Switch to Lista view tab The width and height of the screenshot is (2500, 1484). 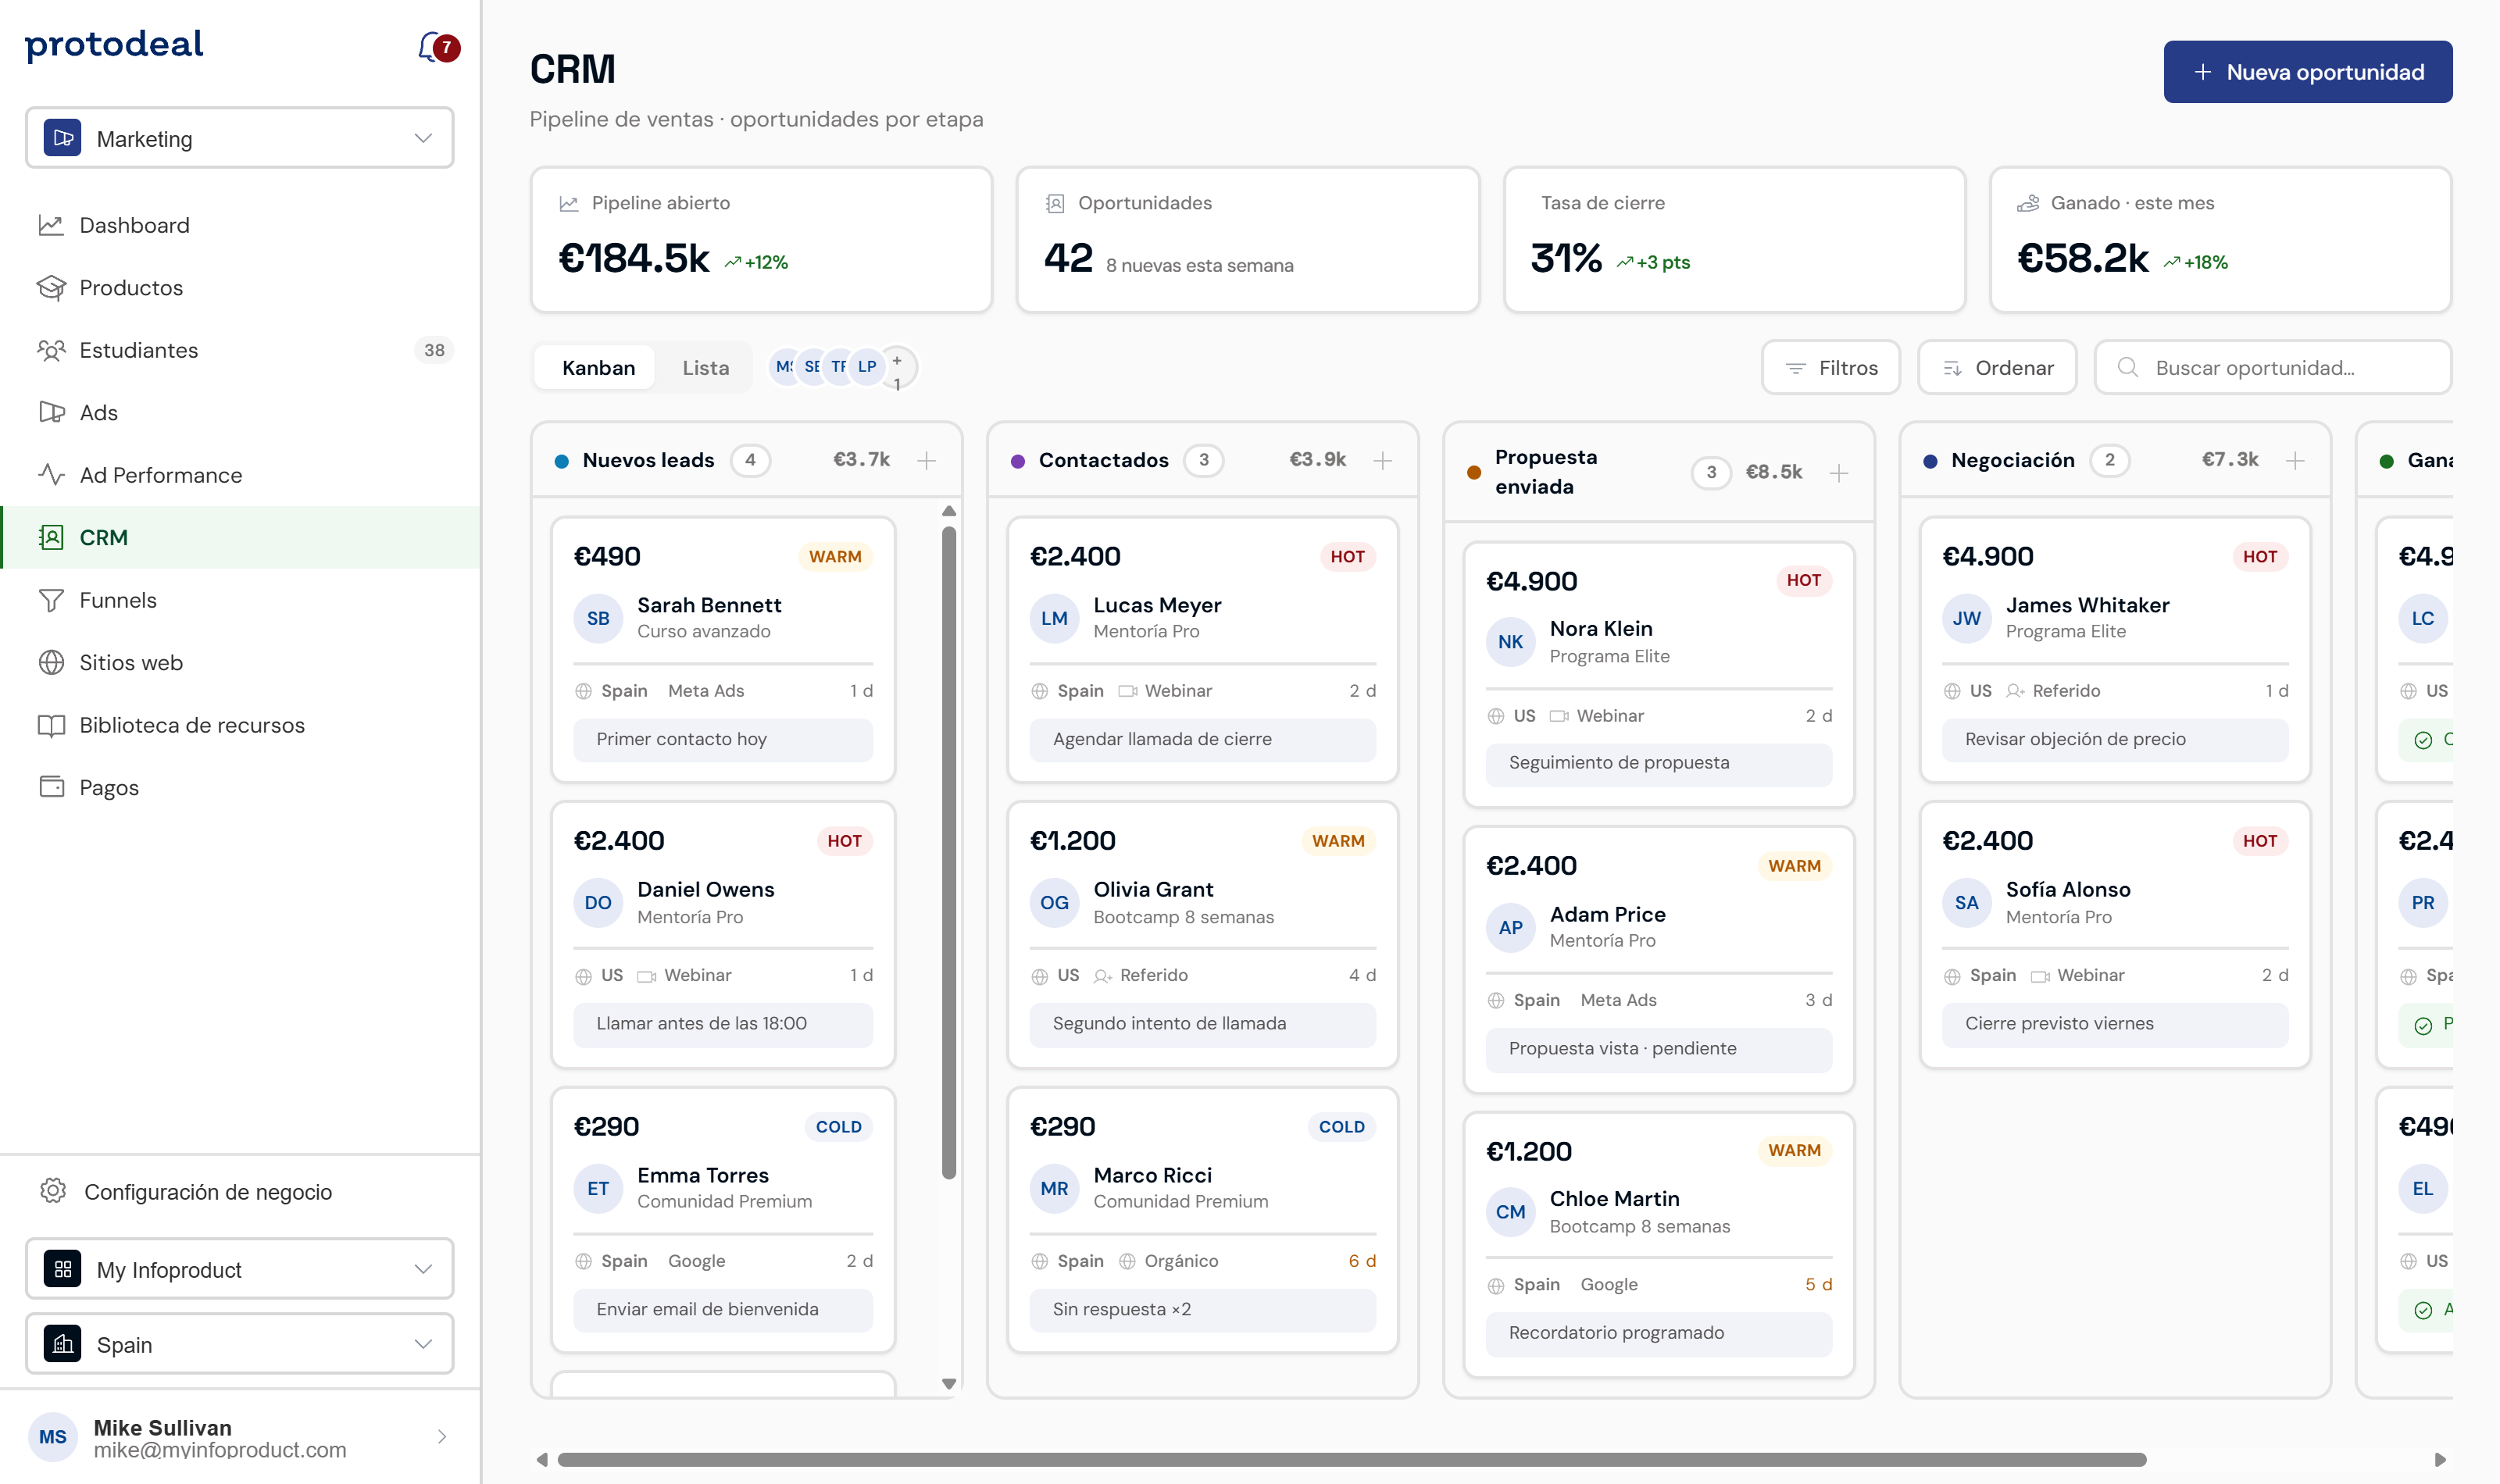coord(705,367)
